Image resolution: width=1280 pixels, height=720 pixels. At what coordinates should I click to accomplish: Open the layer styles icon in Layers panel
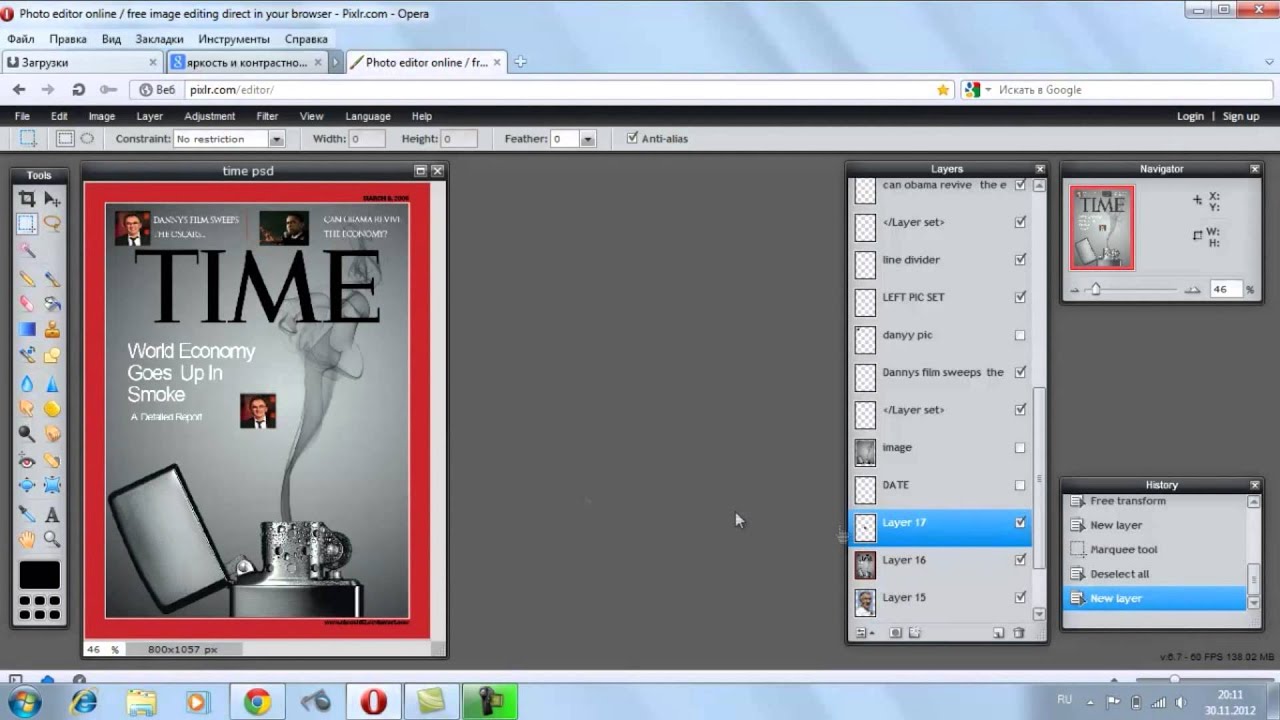tap(914, 633)
